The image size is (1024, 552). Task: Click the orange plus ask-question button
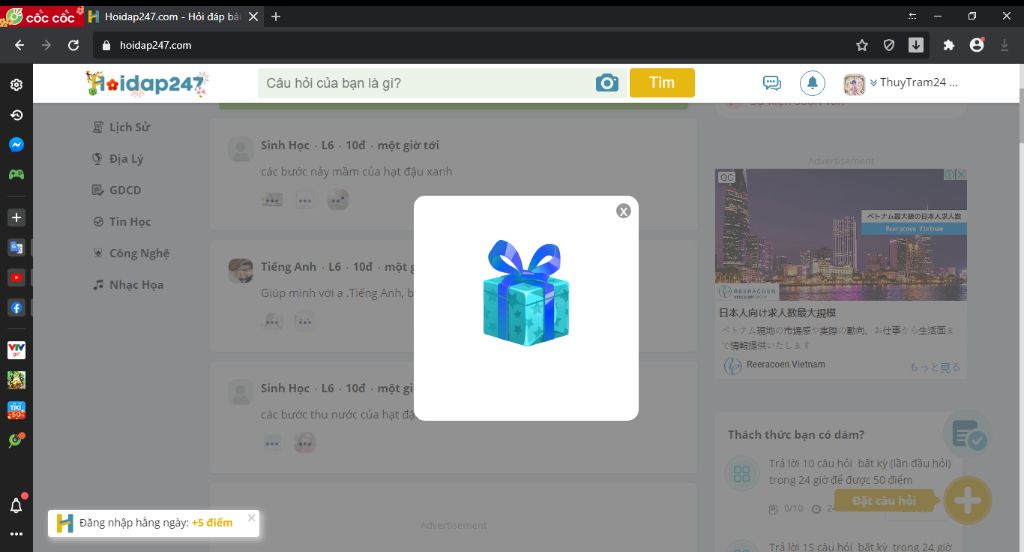pos(968,501)
